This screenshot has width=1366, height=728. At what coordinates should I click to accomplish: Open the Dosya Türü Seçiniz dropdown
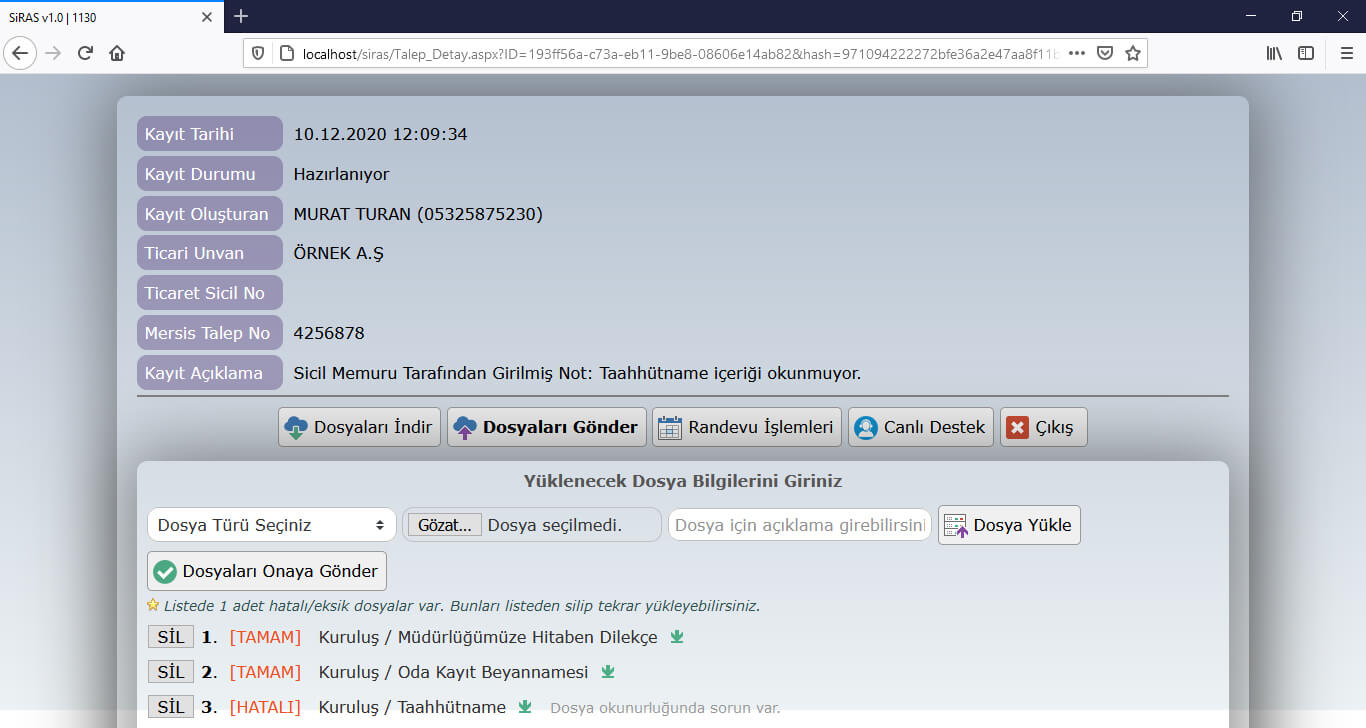coord(271,525)
